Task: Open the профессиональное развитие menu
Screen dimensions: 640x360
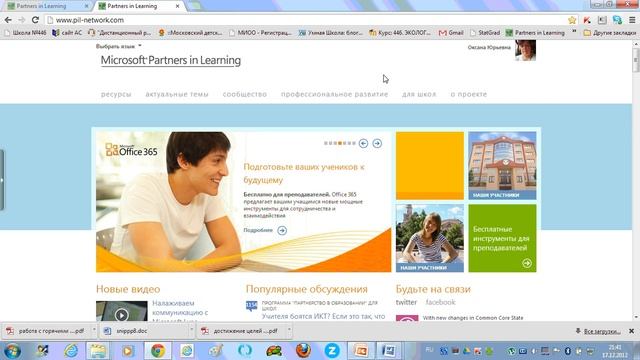Action: pos(334,94)
